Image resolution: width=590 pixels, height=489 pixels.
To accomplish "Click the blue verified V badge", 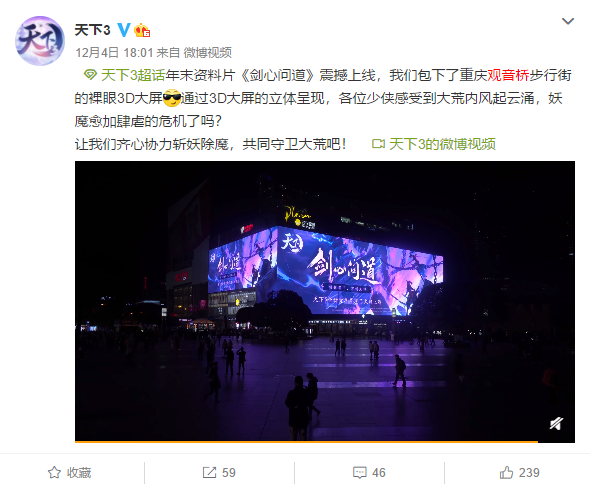I will click(x=124, y=30).
